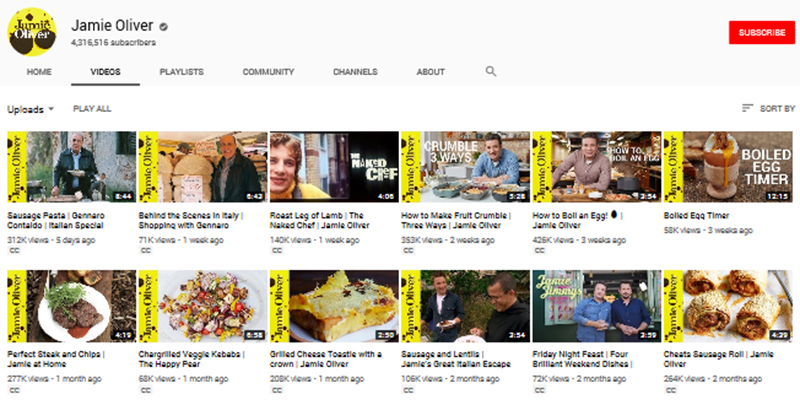Open the Sort By menu
Screen dimensions: 800x405
tap(768, 108)
